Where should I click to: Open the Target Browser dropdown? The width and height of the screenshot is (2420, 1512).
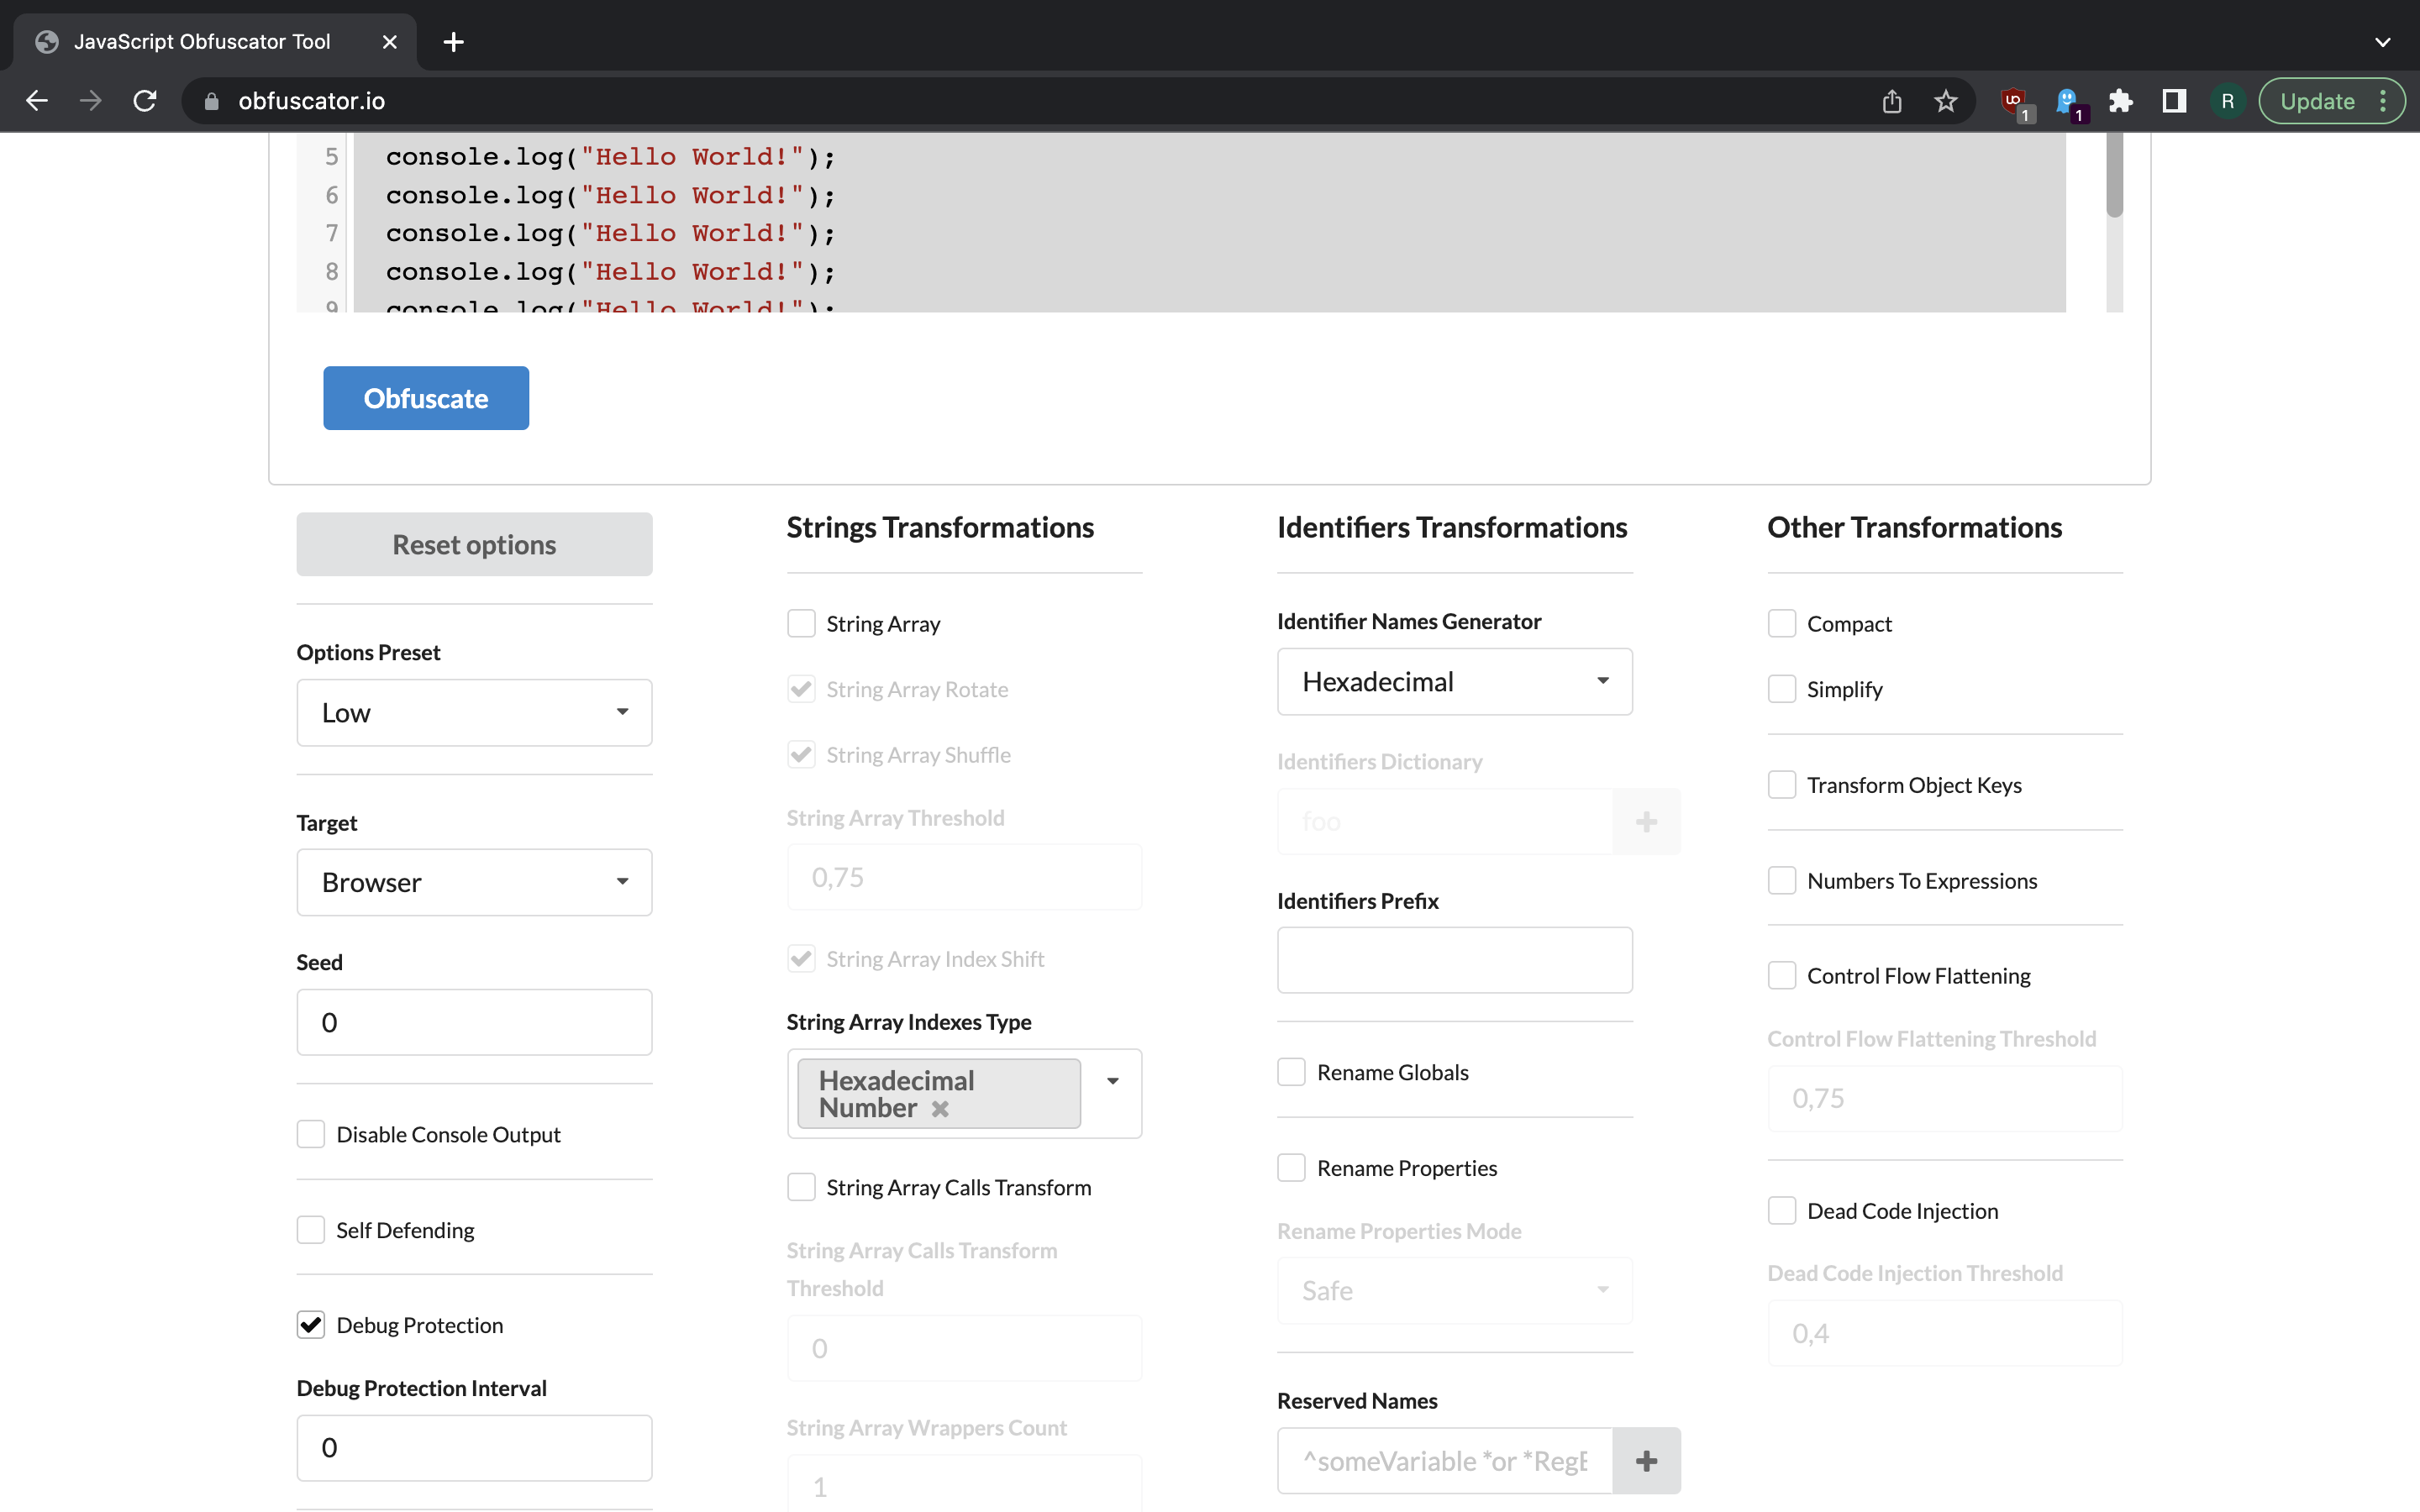[x=474, y=882]
